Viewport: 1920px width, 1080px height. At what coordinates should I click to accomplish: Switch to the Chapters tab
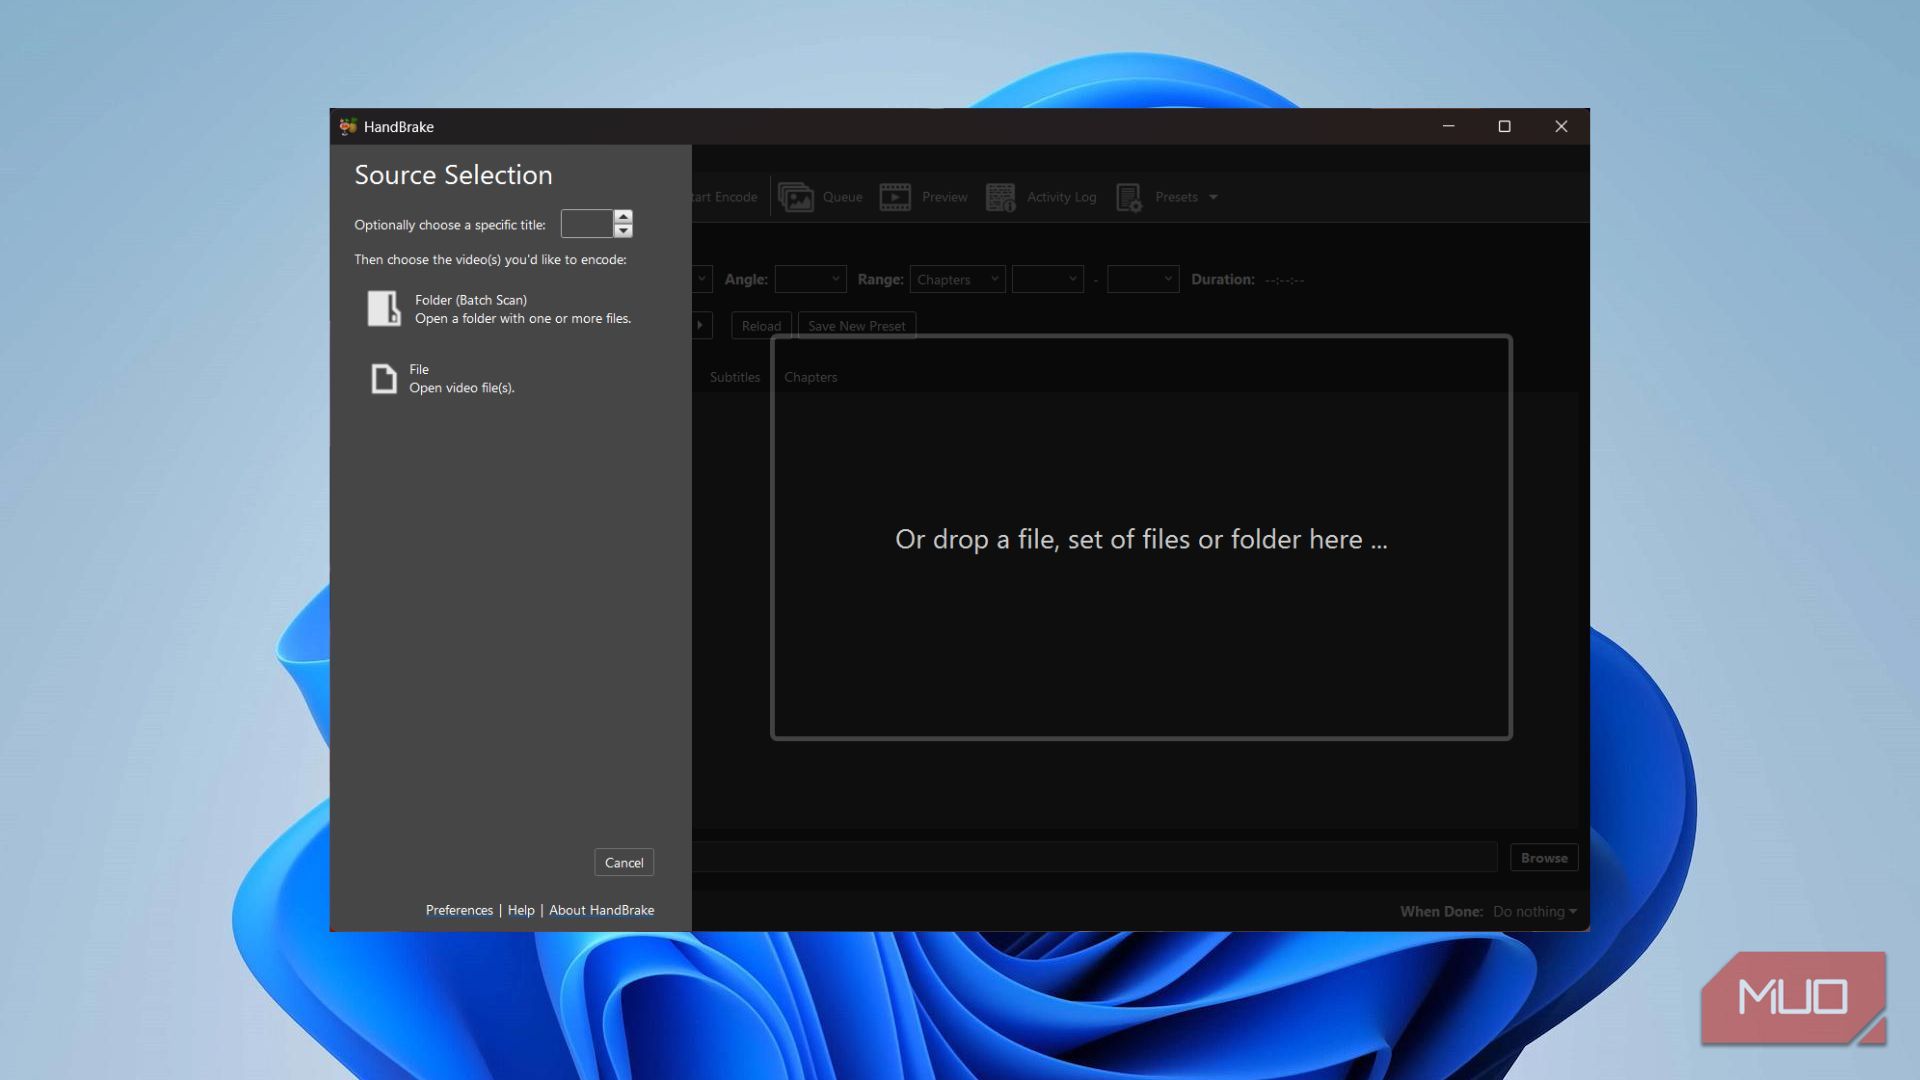(811, 377)
